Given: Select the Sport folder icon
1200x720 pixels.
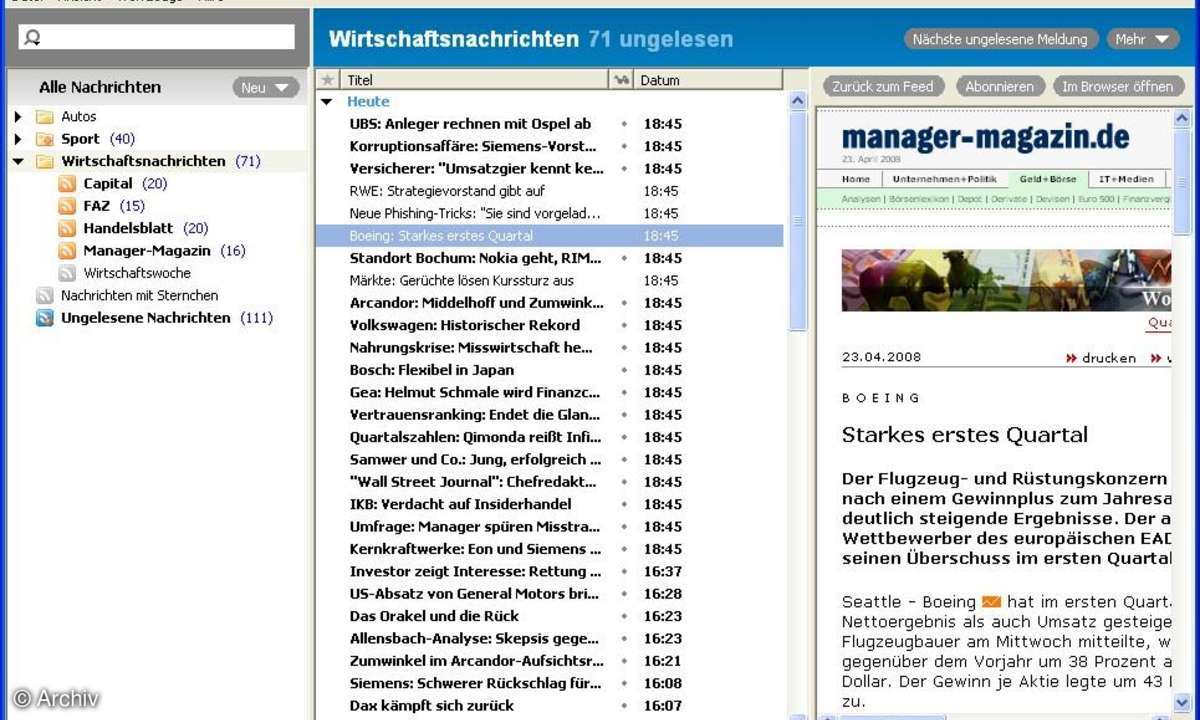Looking at the screenshot, I should point(44,139).
